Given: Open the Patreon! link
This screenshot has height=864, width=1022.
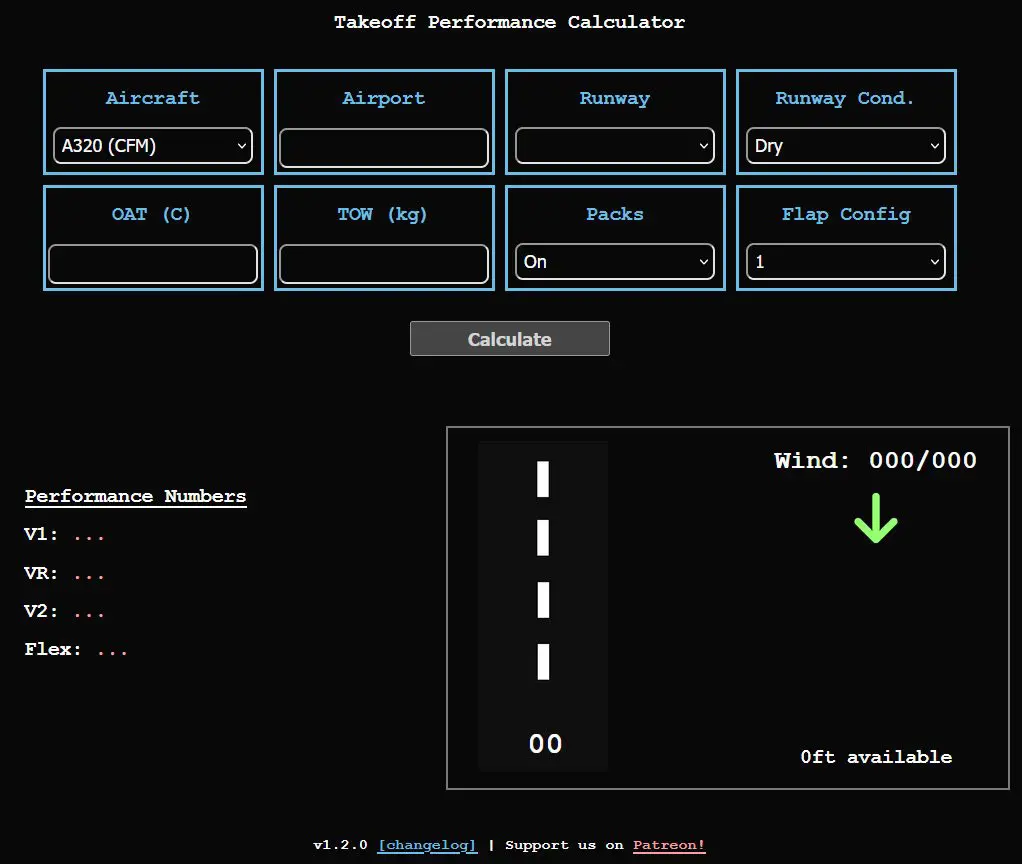Looking at the screenshot, I should (x=669, y=845).
